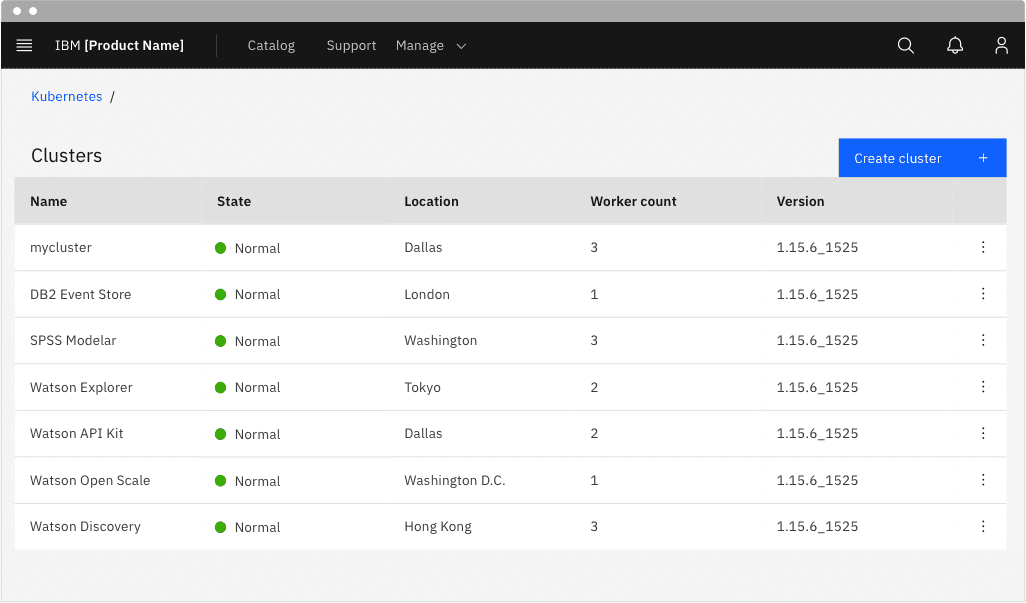The image size is (1026, 603).
Task: Select the SPSS Modelar name cell
Action: pyautogui.click(x=73, y=341)
